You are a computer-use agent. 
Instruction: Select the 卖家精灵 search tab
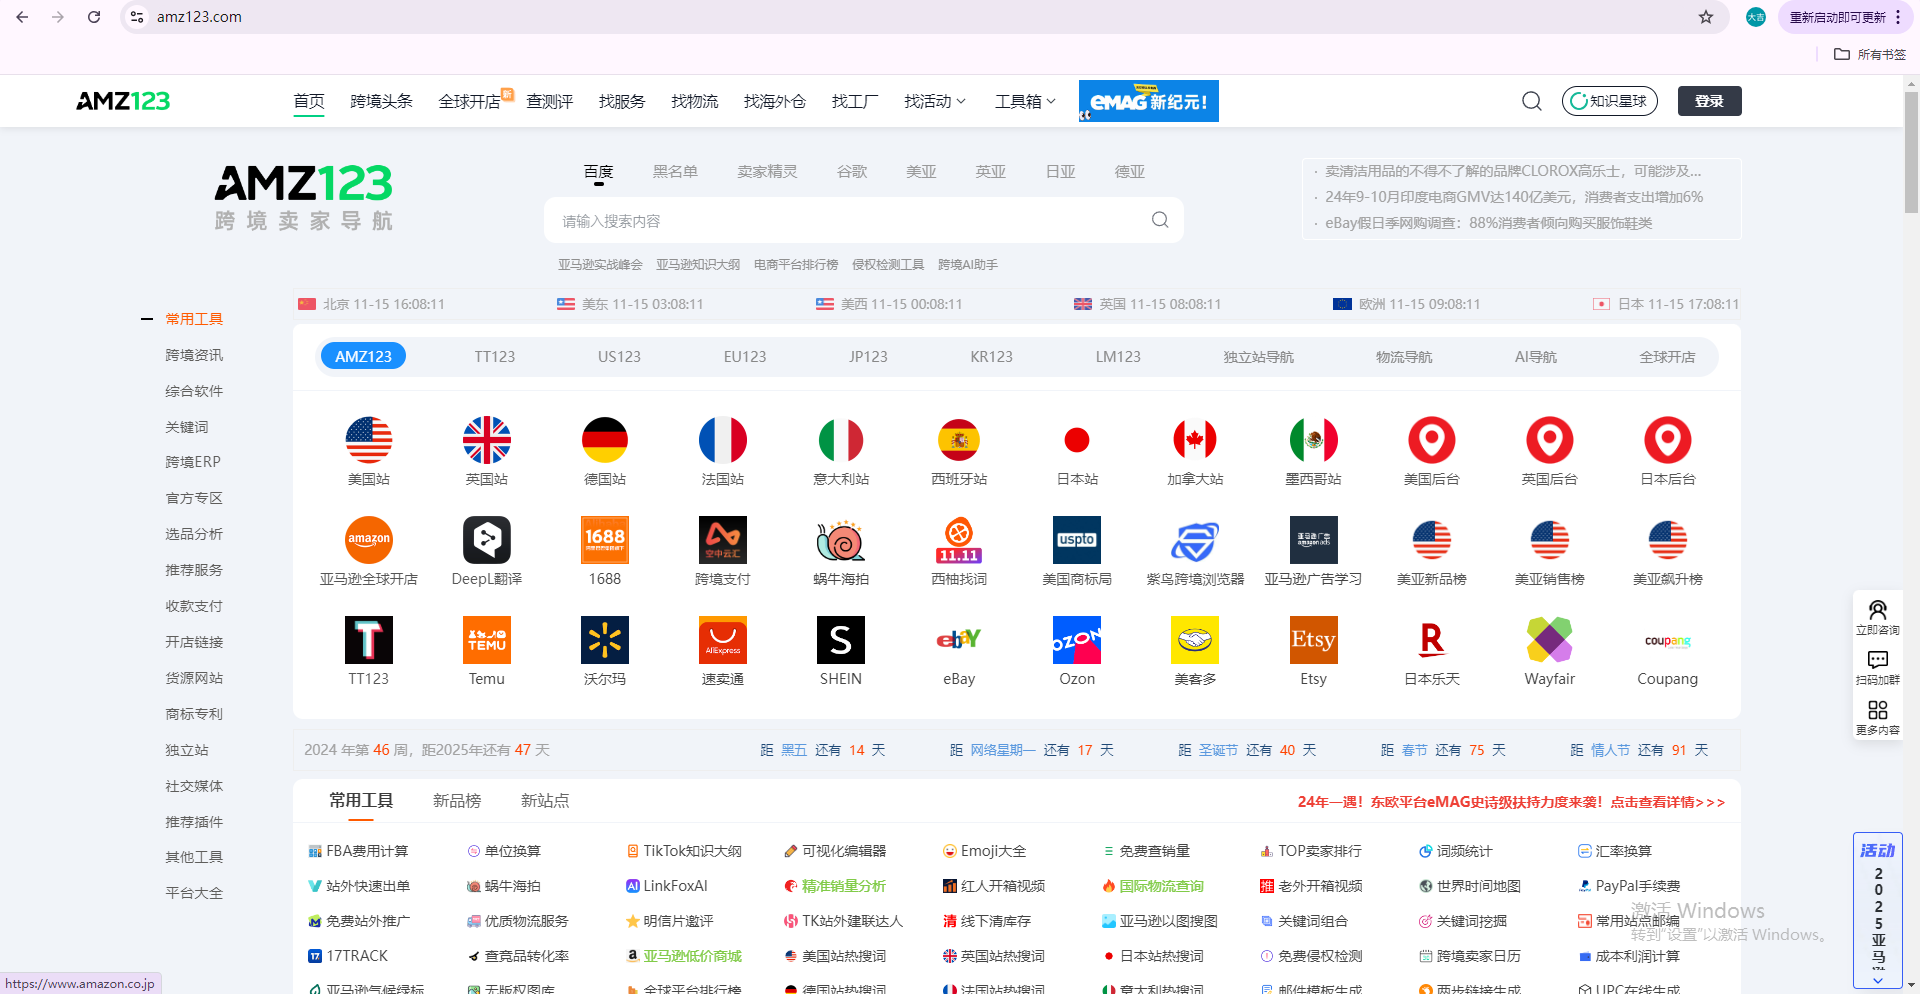[x=767, y=171]
